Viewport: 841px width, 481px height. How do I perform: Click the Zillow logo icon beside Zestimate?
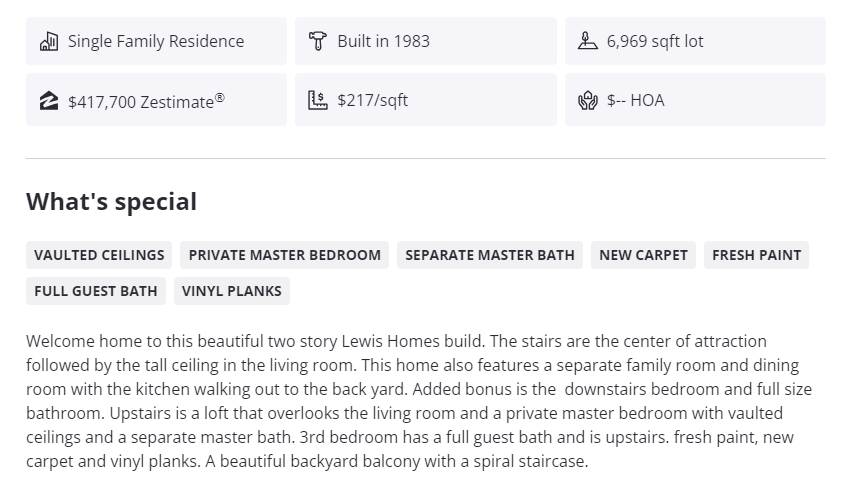(48, 100)
